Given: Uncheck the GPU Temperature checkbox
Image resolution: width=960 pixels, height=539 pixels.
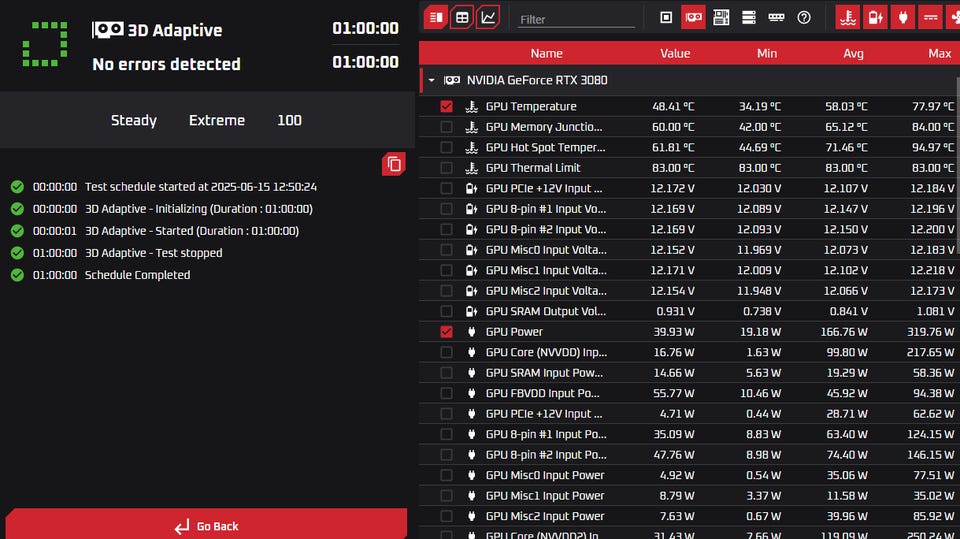Looking at the screenshot, I should click(446, 107).
